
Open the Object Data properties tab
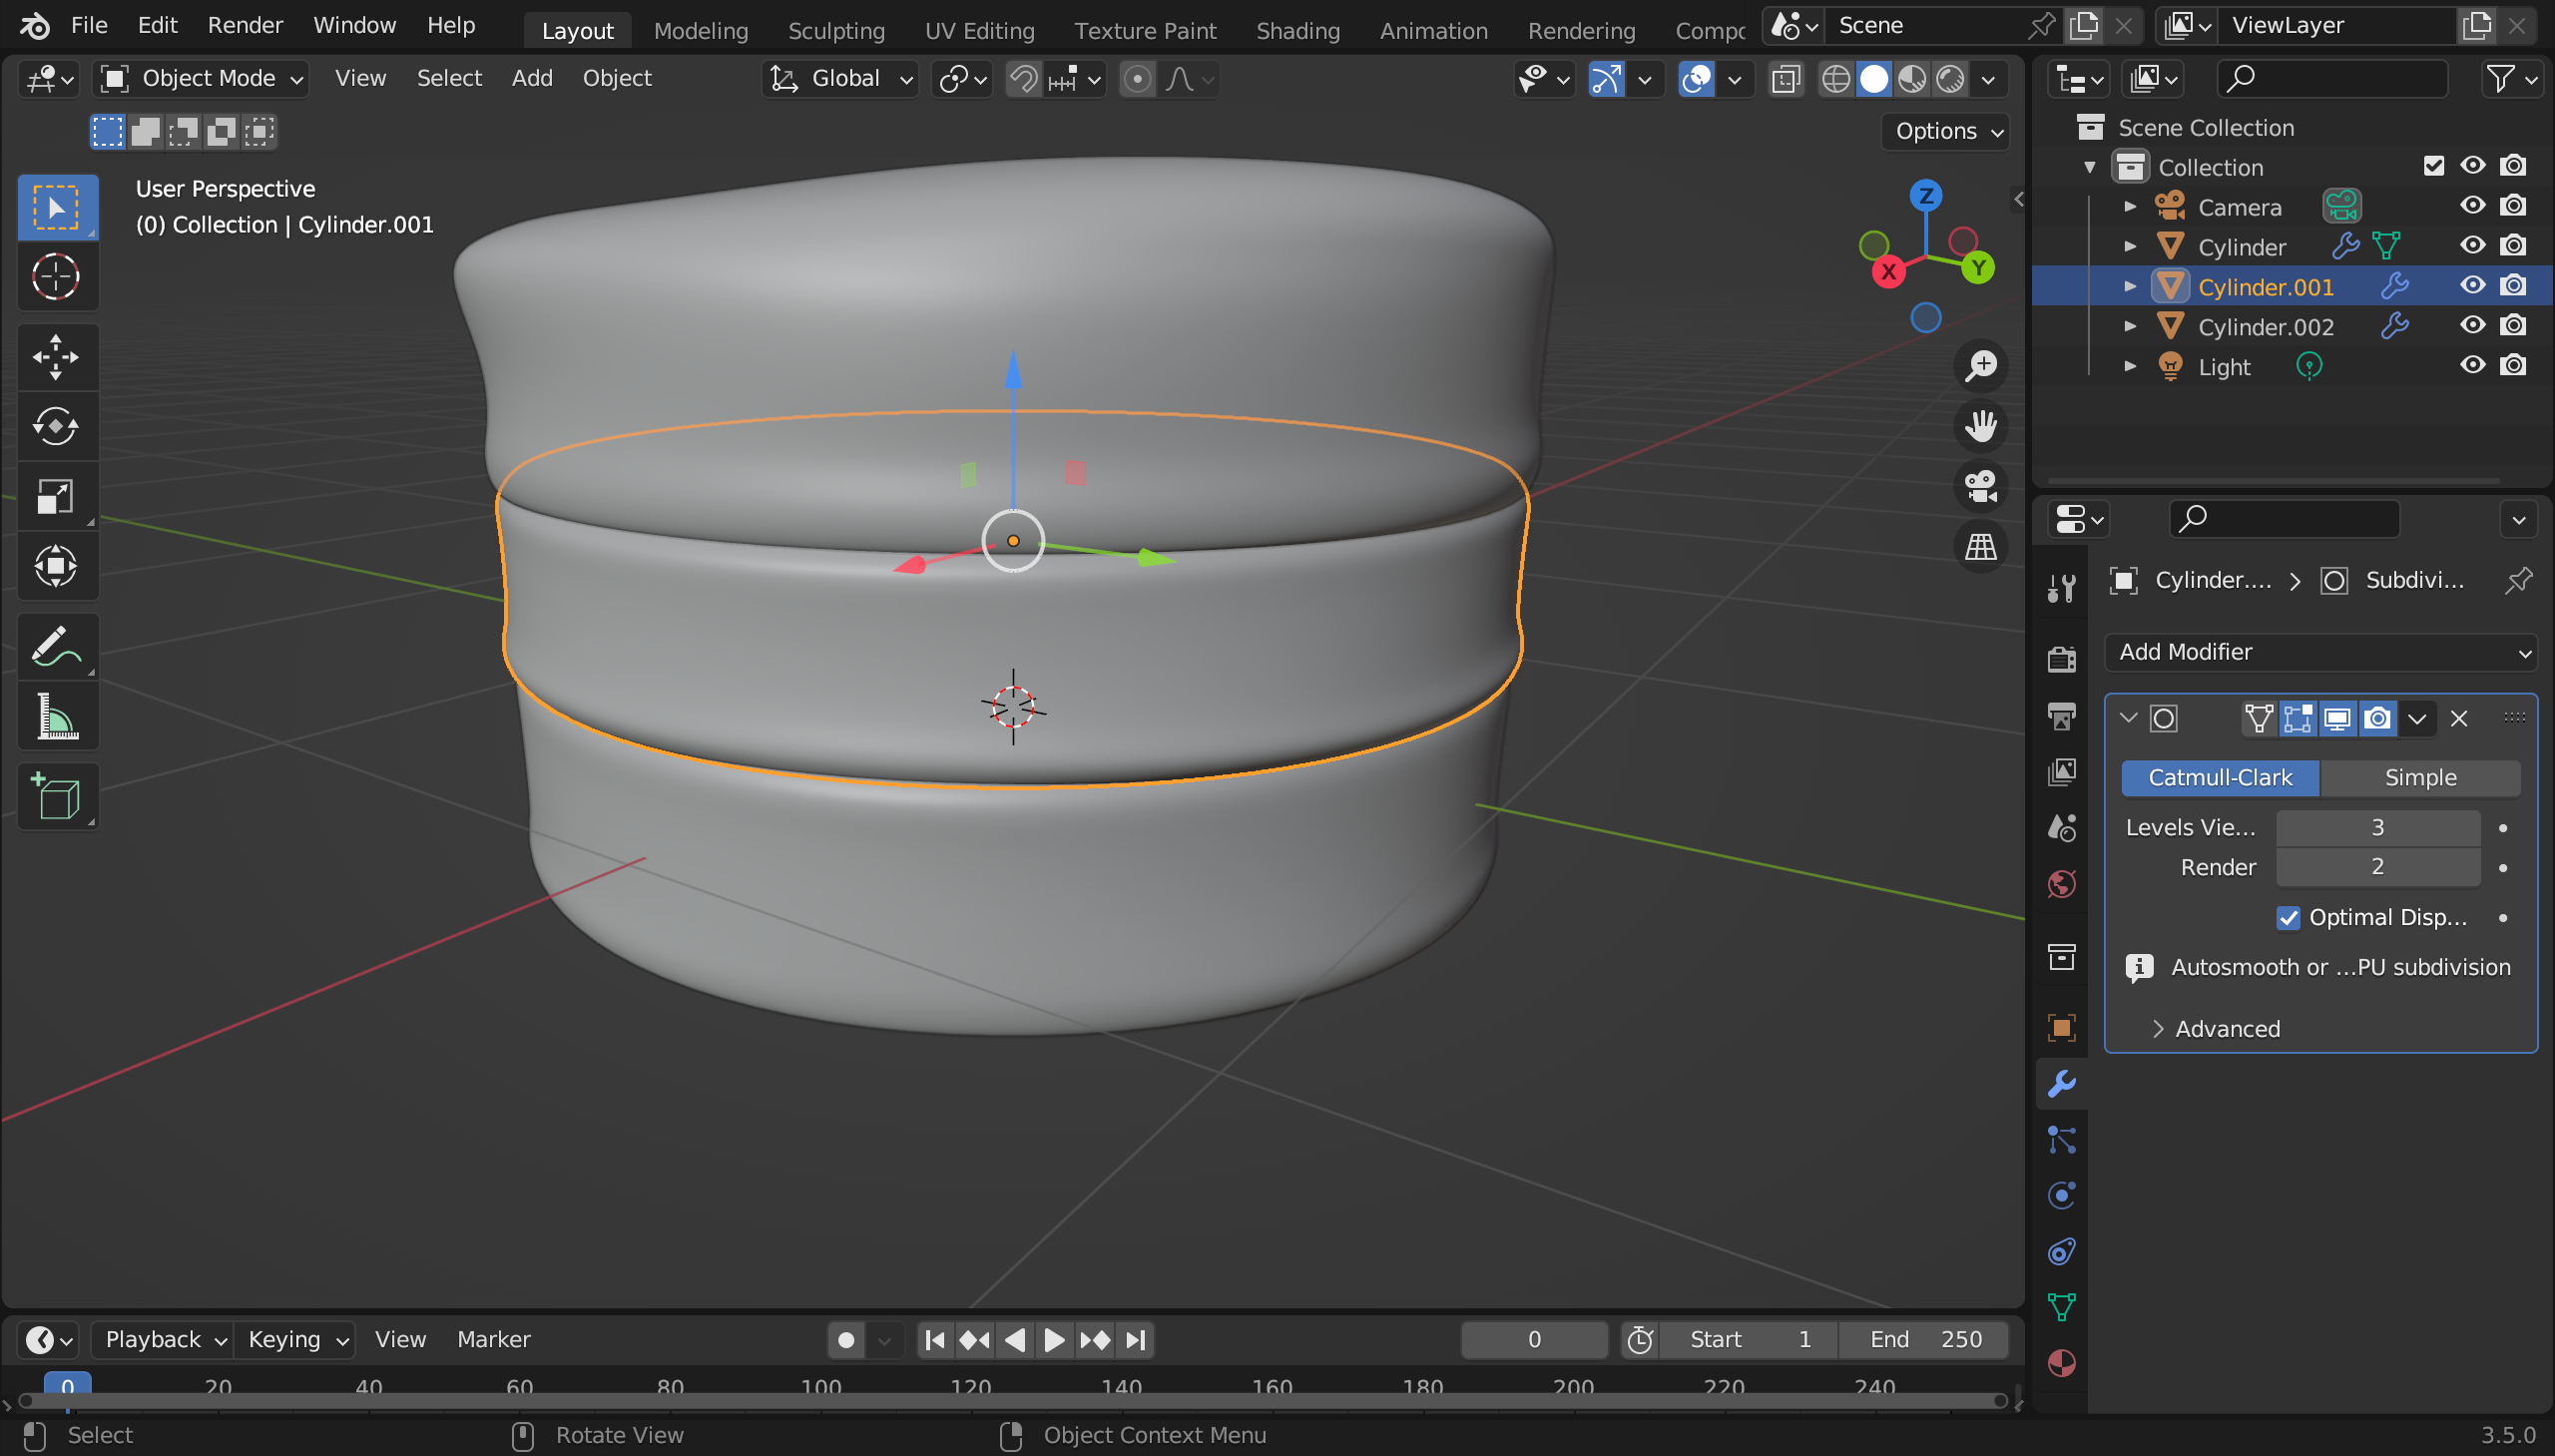pos(2062,1307)
